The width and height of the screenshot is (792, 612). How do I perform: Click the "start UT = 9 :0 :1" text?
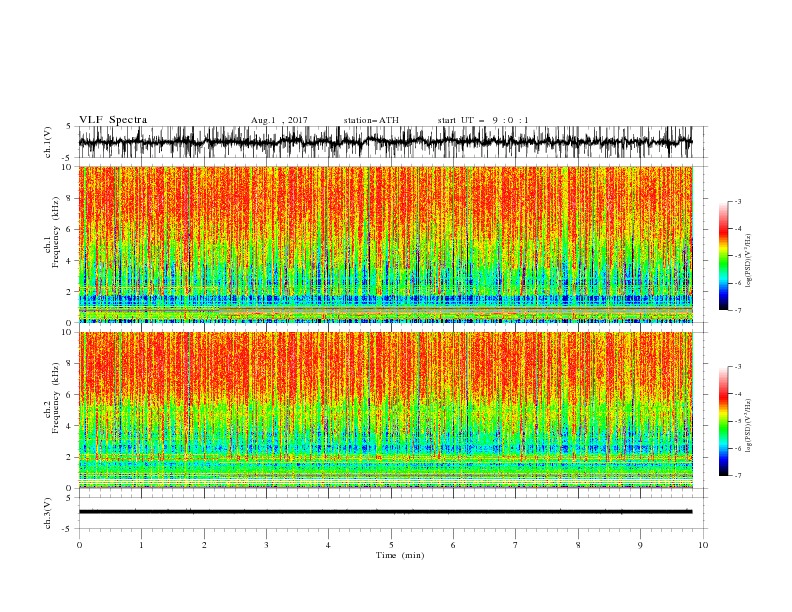[x=483, y=120]
